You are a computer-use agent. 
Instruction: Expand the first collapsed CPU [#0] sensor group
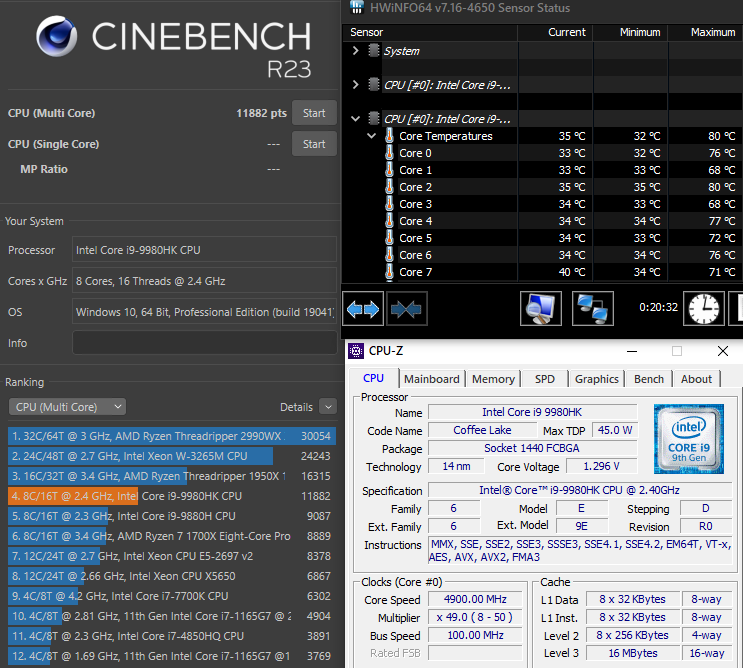356,84
